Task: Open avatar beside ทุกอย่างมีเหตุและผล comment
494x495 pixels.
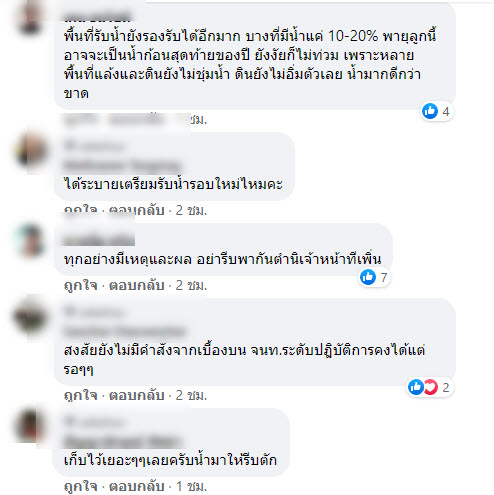Action: click(31, 241)
